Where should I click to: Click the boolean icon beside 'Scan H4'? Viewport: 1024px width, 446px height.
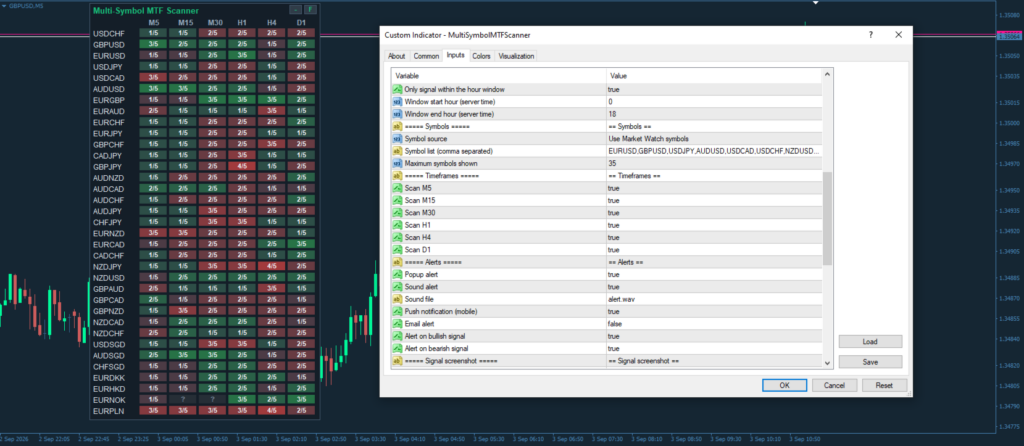pos(397,238)
